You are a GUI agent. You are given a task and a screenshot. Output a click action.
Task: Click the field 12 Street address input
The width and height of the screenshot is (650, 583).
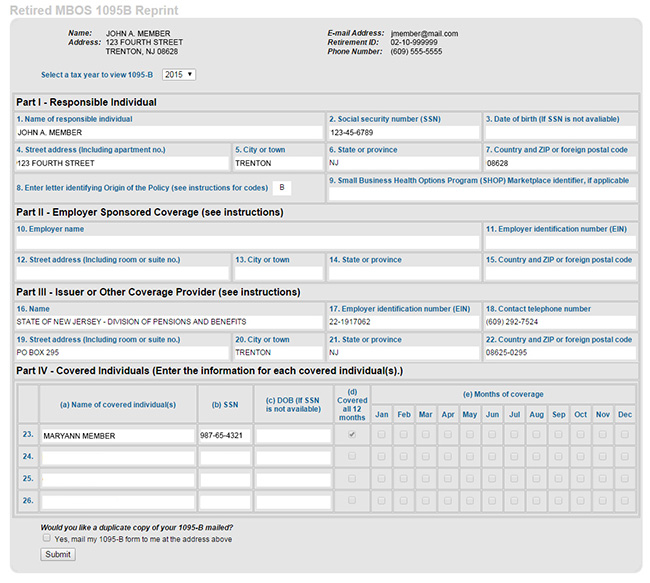click(x=122, y=273)
